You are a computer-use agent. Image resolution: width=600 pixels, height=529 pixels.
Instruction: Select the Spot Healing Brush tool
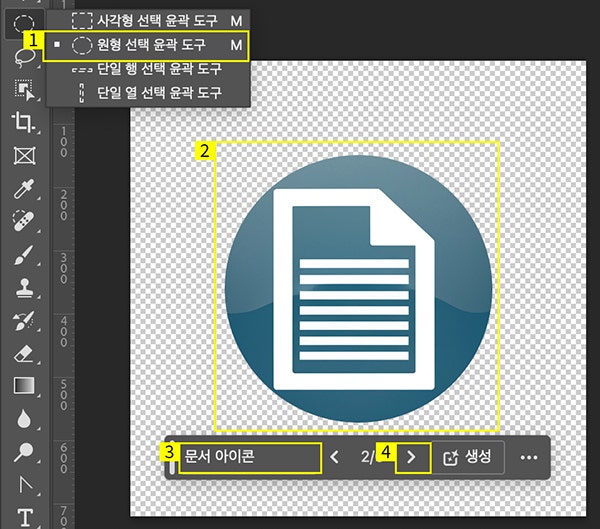pos(24,221)
